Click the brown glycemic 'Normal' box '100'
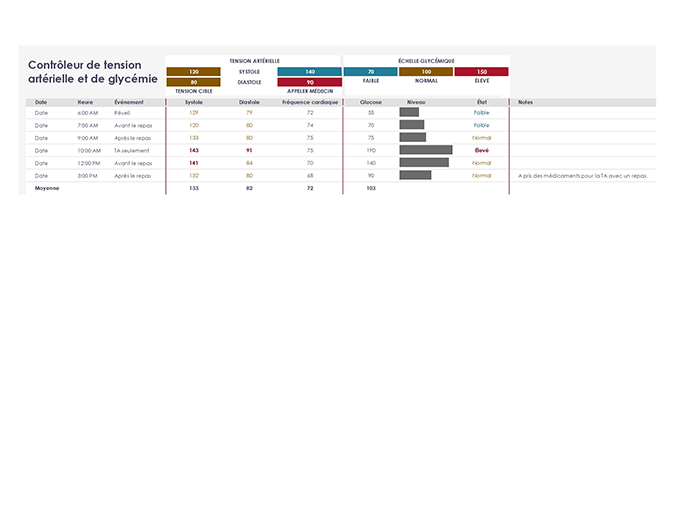The image size is (675, 520). coord(426,71)
